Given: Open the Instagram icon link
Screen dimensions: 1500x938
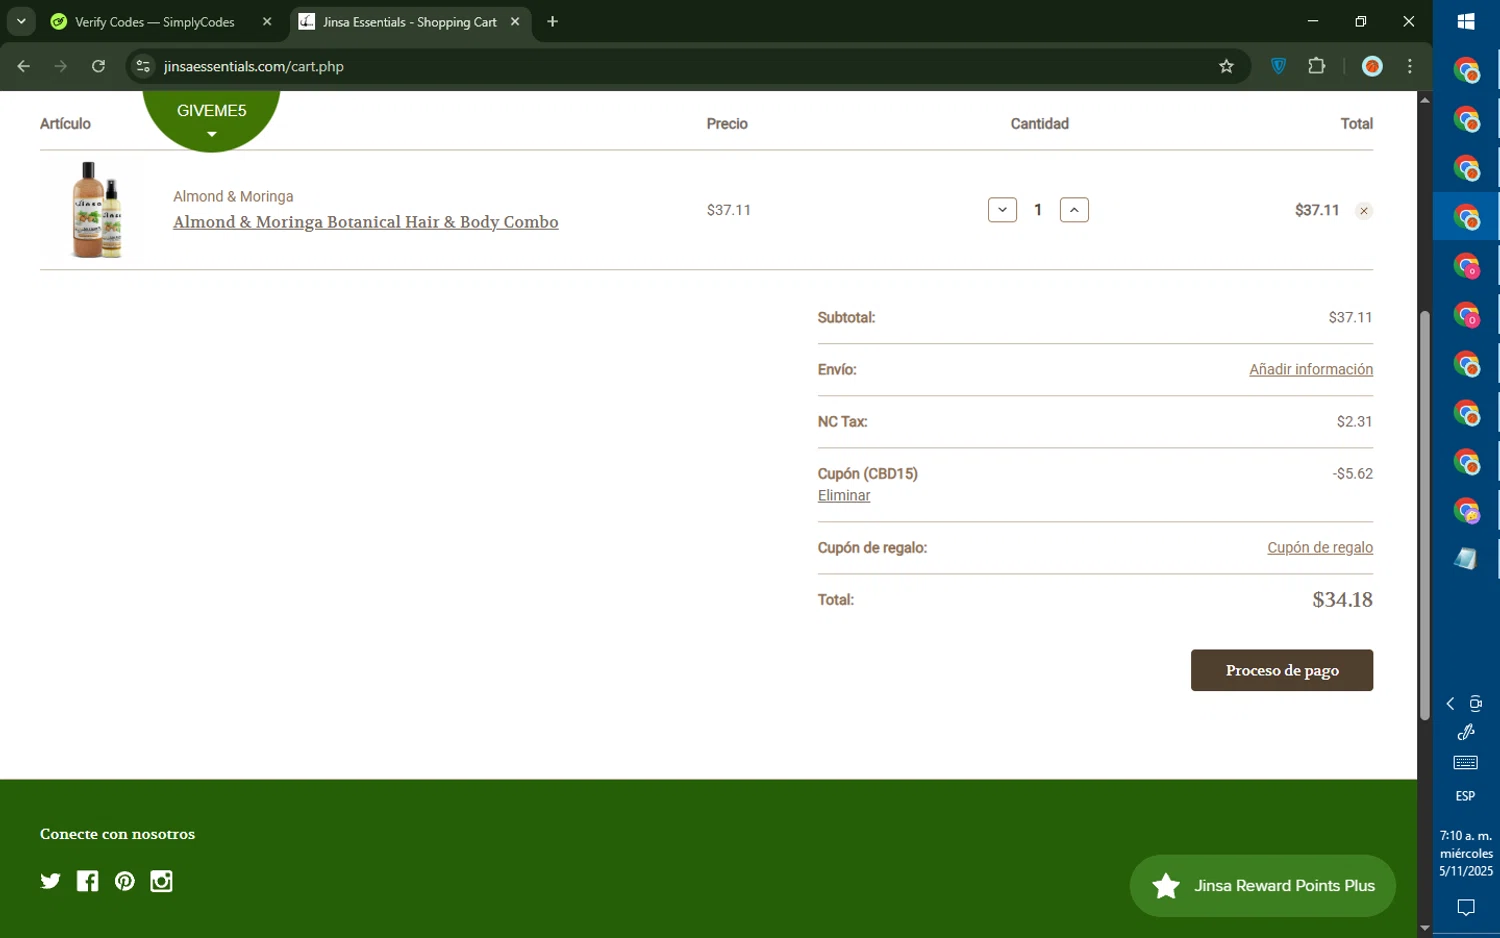Looking at the screenshot, I should pyautogui.click(x=161, y=881).
